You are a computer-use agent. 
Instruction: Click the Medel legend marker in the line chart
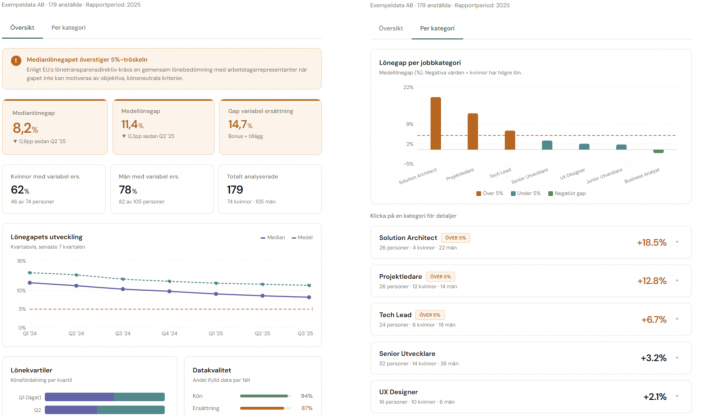coord(294,237)
